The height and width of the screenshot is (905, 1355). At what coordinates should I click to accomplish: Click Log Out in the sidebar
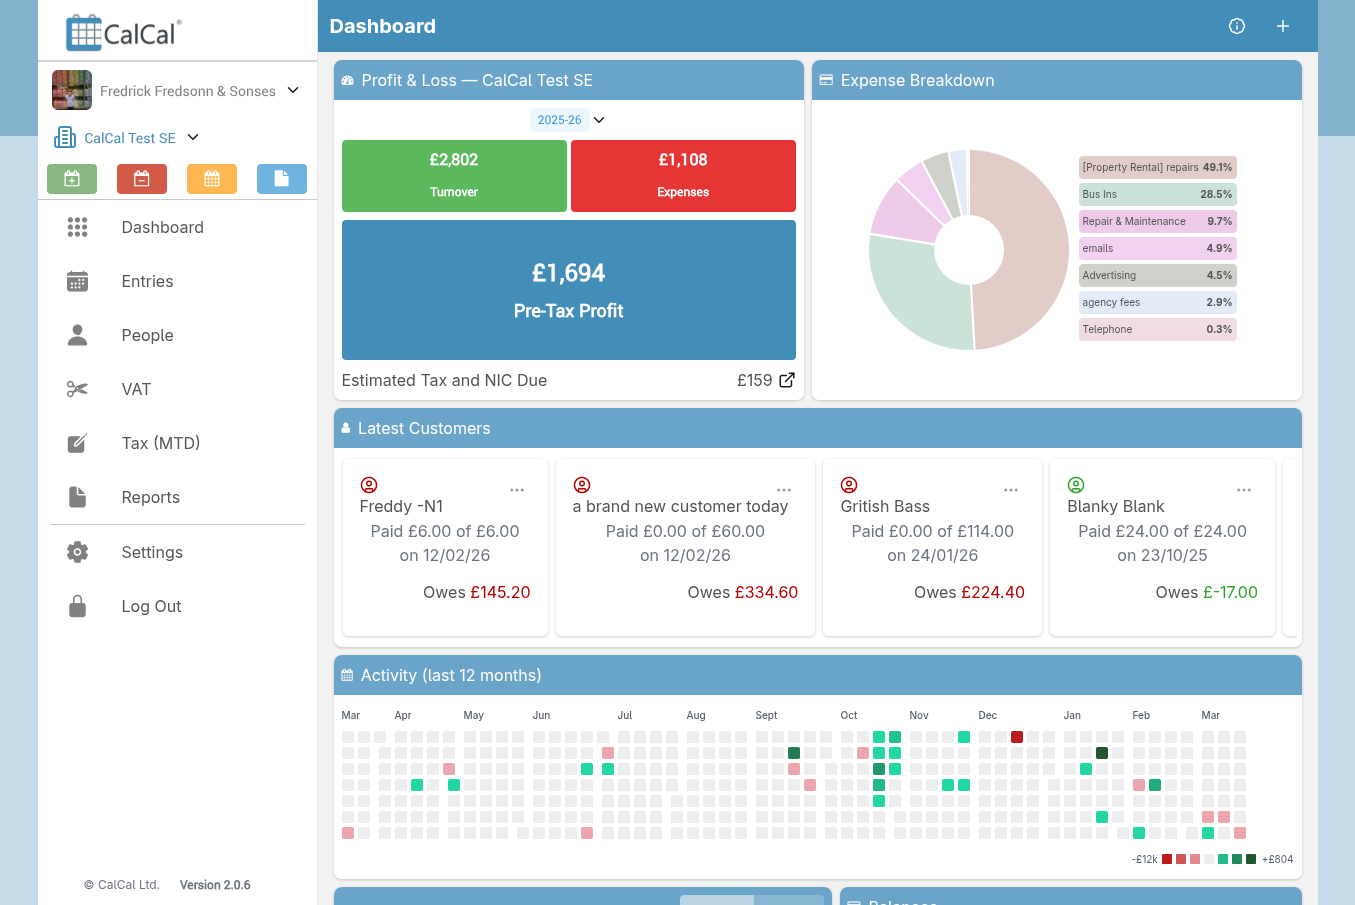click(151, 606)
